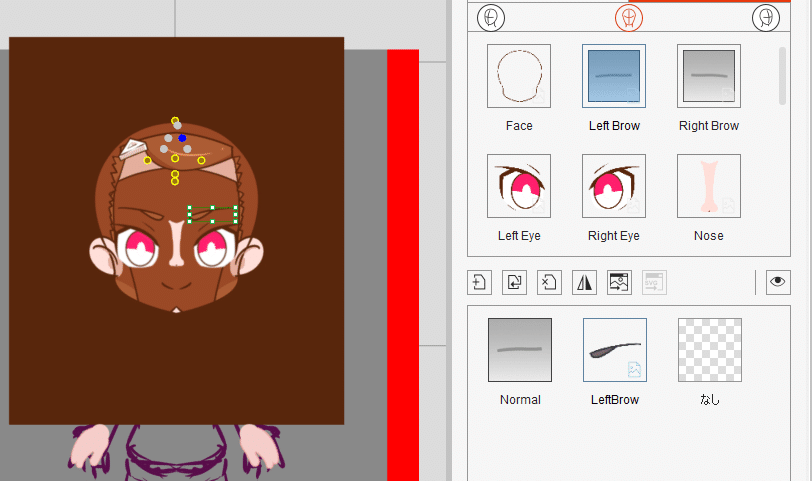Choose the empty なし sprite

(x=709, y=350)
